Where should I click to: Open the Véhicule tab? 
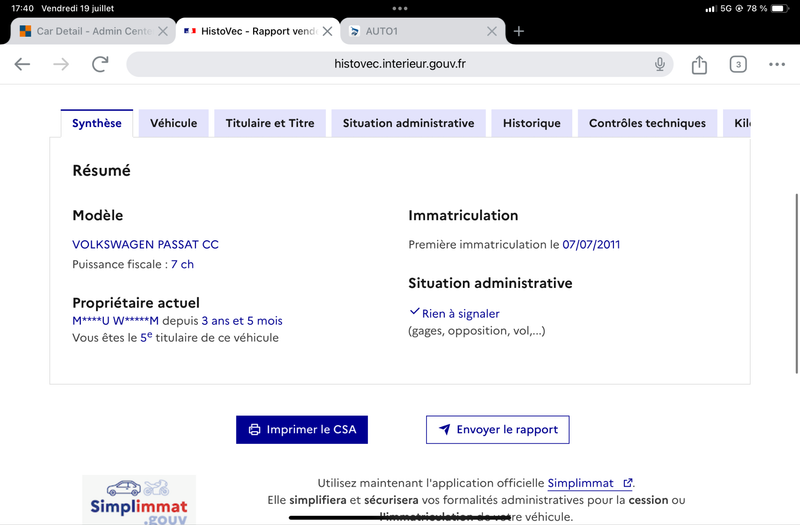pos(173,123)
